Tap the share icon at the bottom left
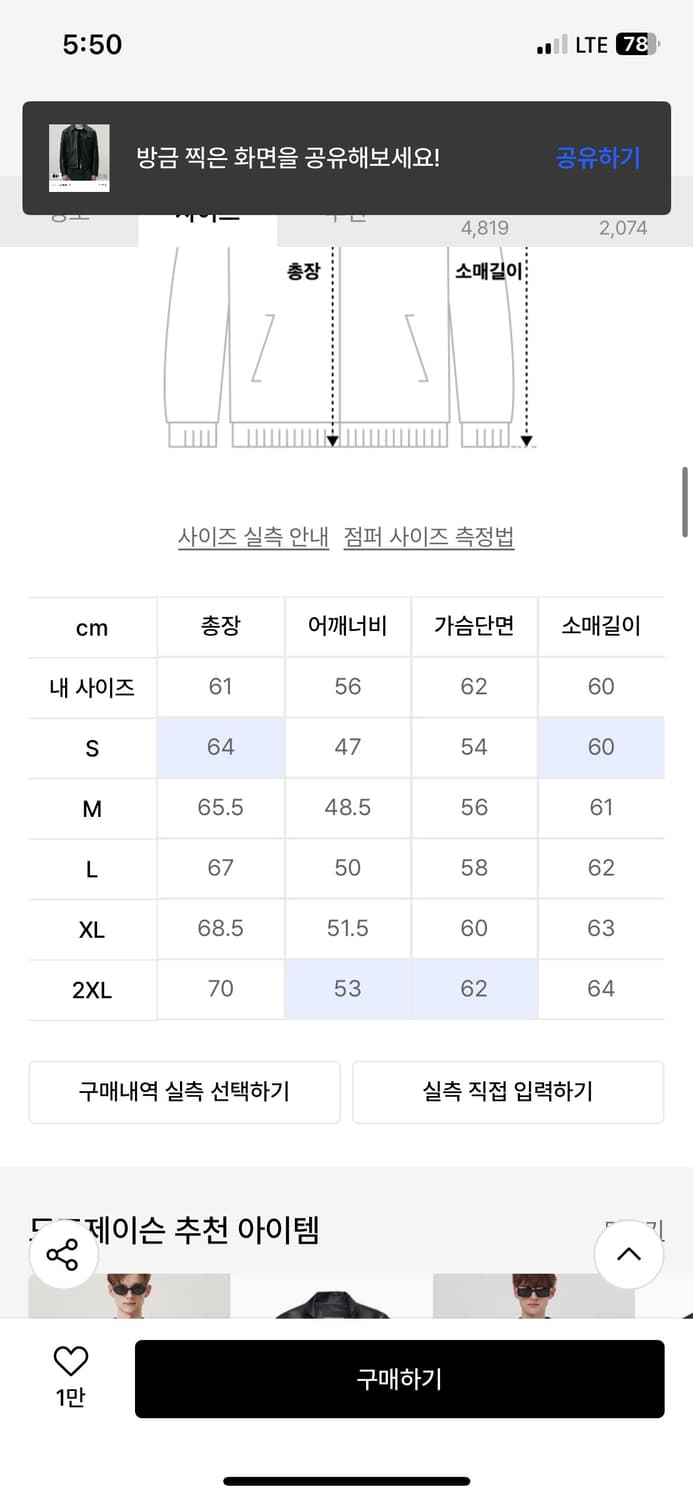This screenshot has width=693, height=1500. [63, 1253]
